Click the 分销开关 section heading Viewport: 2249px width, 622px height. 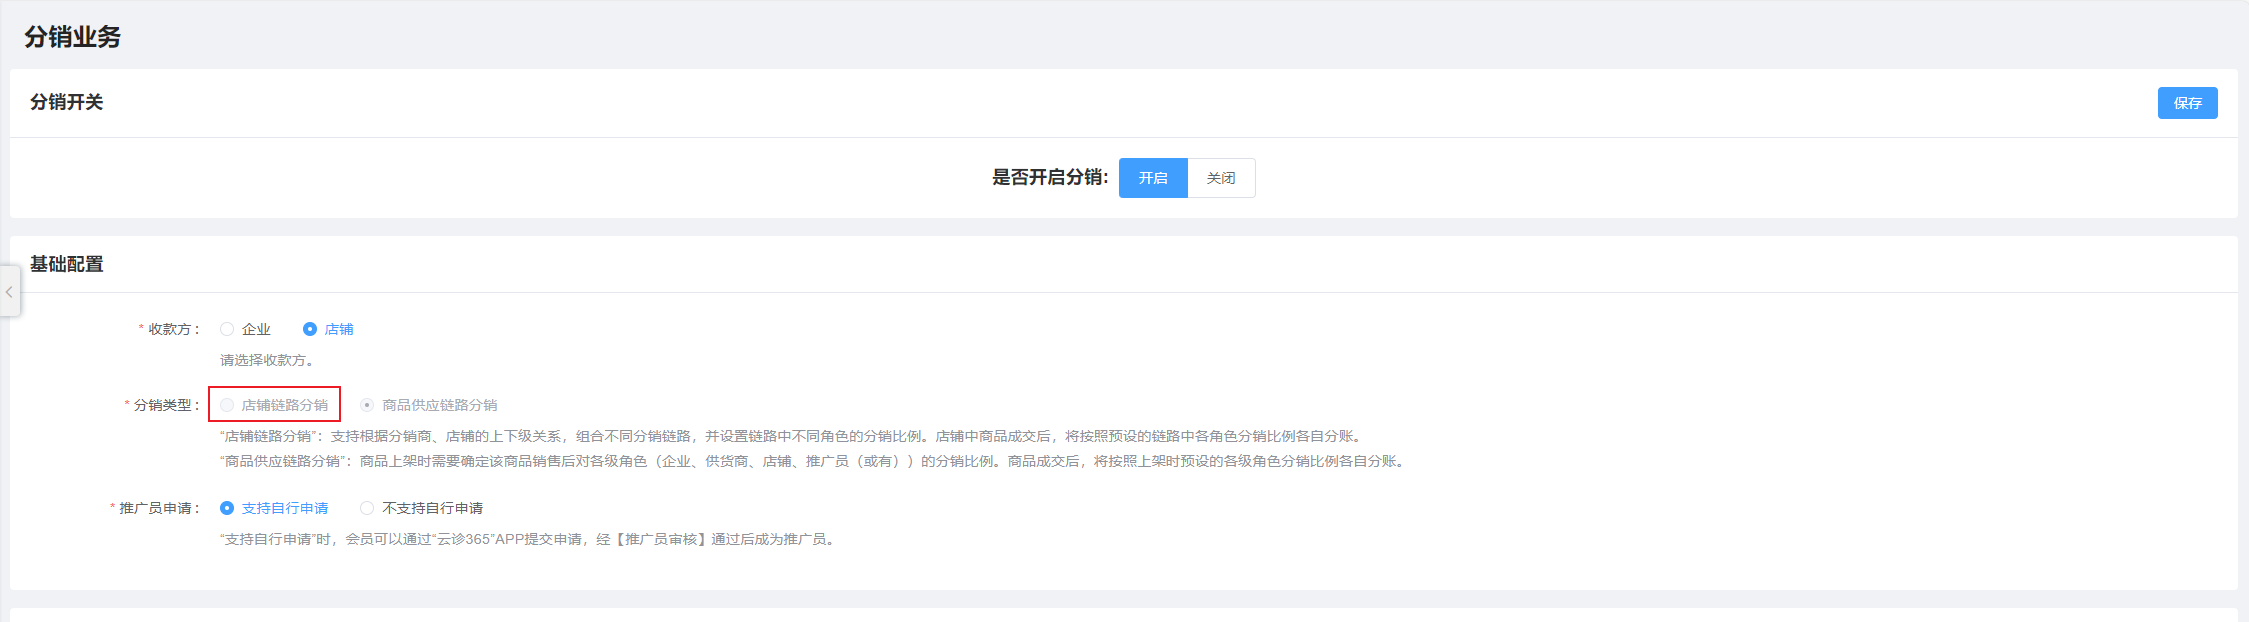[x=66, y=102]
